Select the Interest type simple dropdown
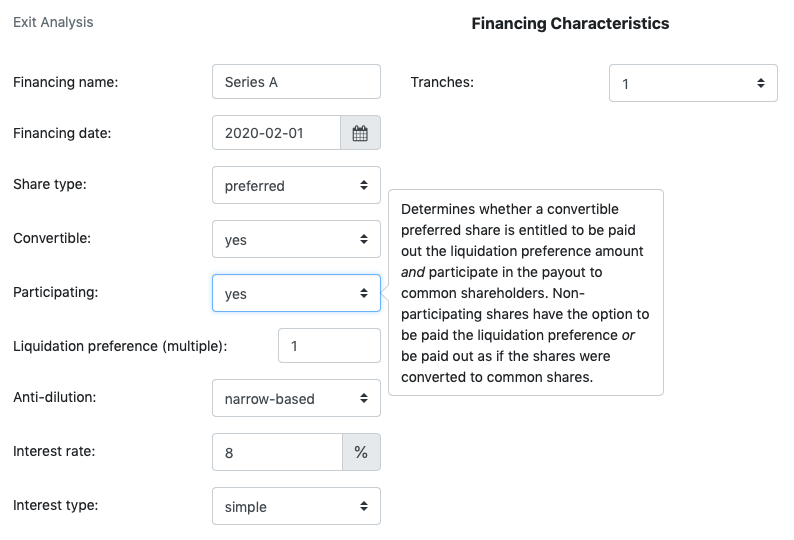Image resolution: width=794 pixels, height=540 pixels. (x=296, y=506)
